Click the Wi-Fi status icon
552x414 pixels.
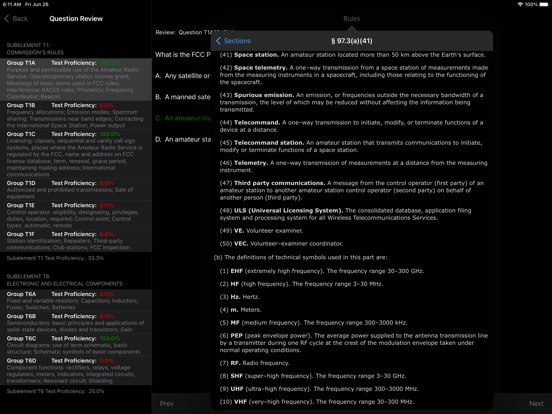click(x=520, y=4)
